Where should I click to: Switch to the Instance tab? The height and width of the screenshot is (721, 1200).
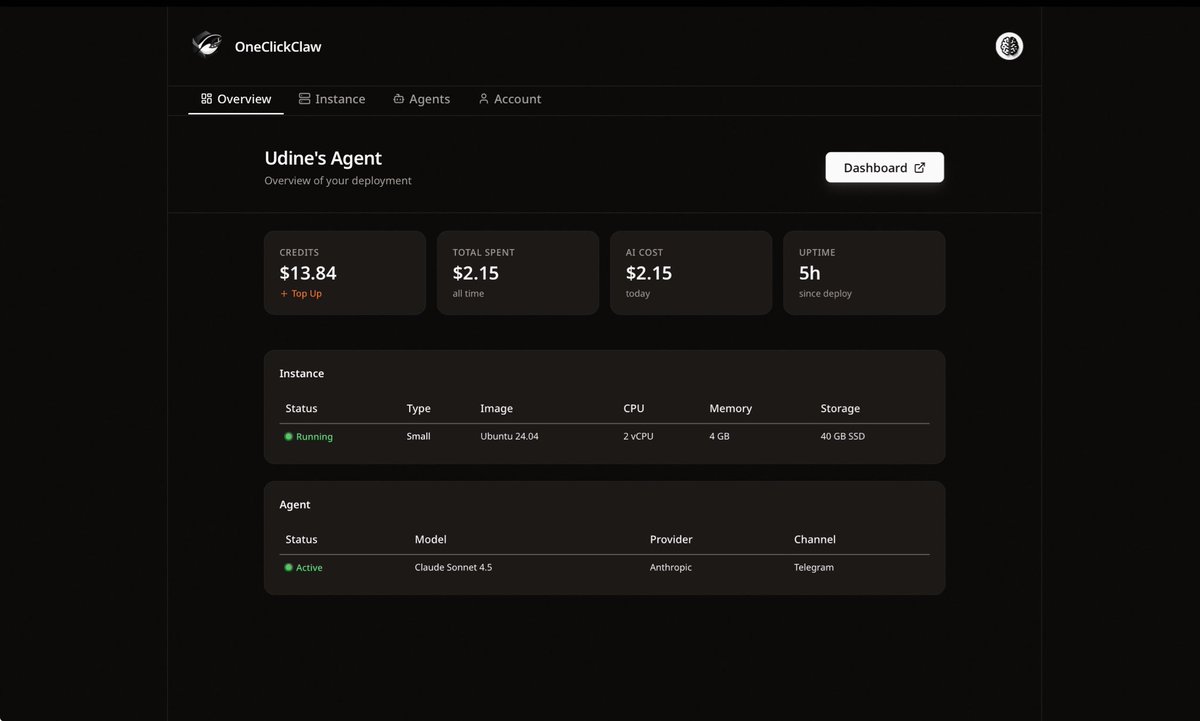(x=332, y=99)
